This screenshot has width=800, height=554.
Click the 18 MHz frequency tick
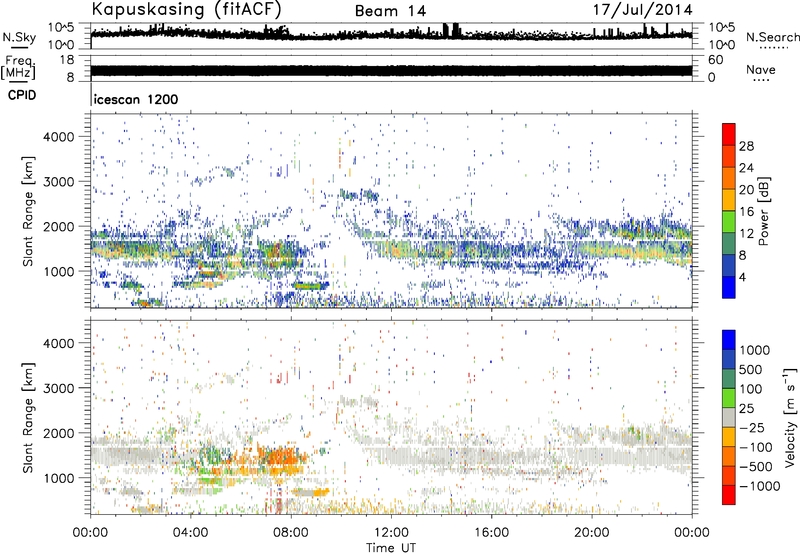point(67,60)
